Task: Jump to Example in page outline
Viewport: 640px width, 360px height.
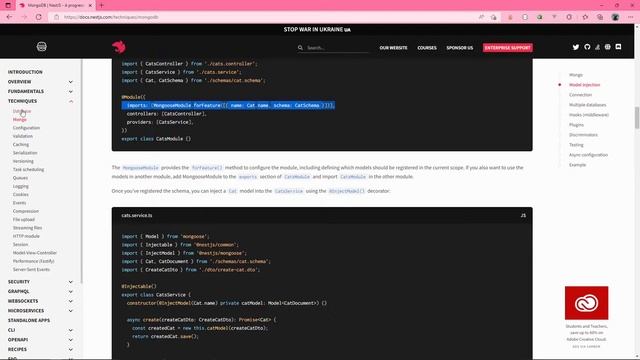Action: [x=577, y=165]
